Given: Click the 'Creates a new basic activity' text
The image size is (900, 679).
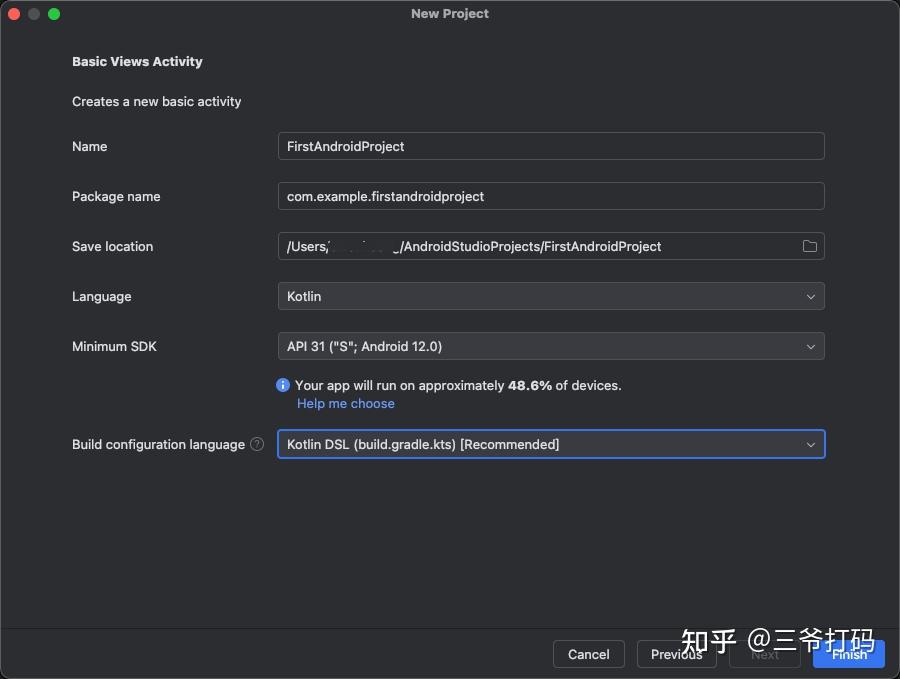Looking at the screenshot, I should click(x=157, y=102).
